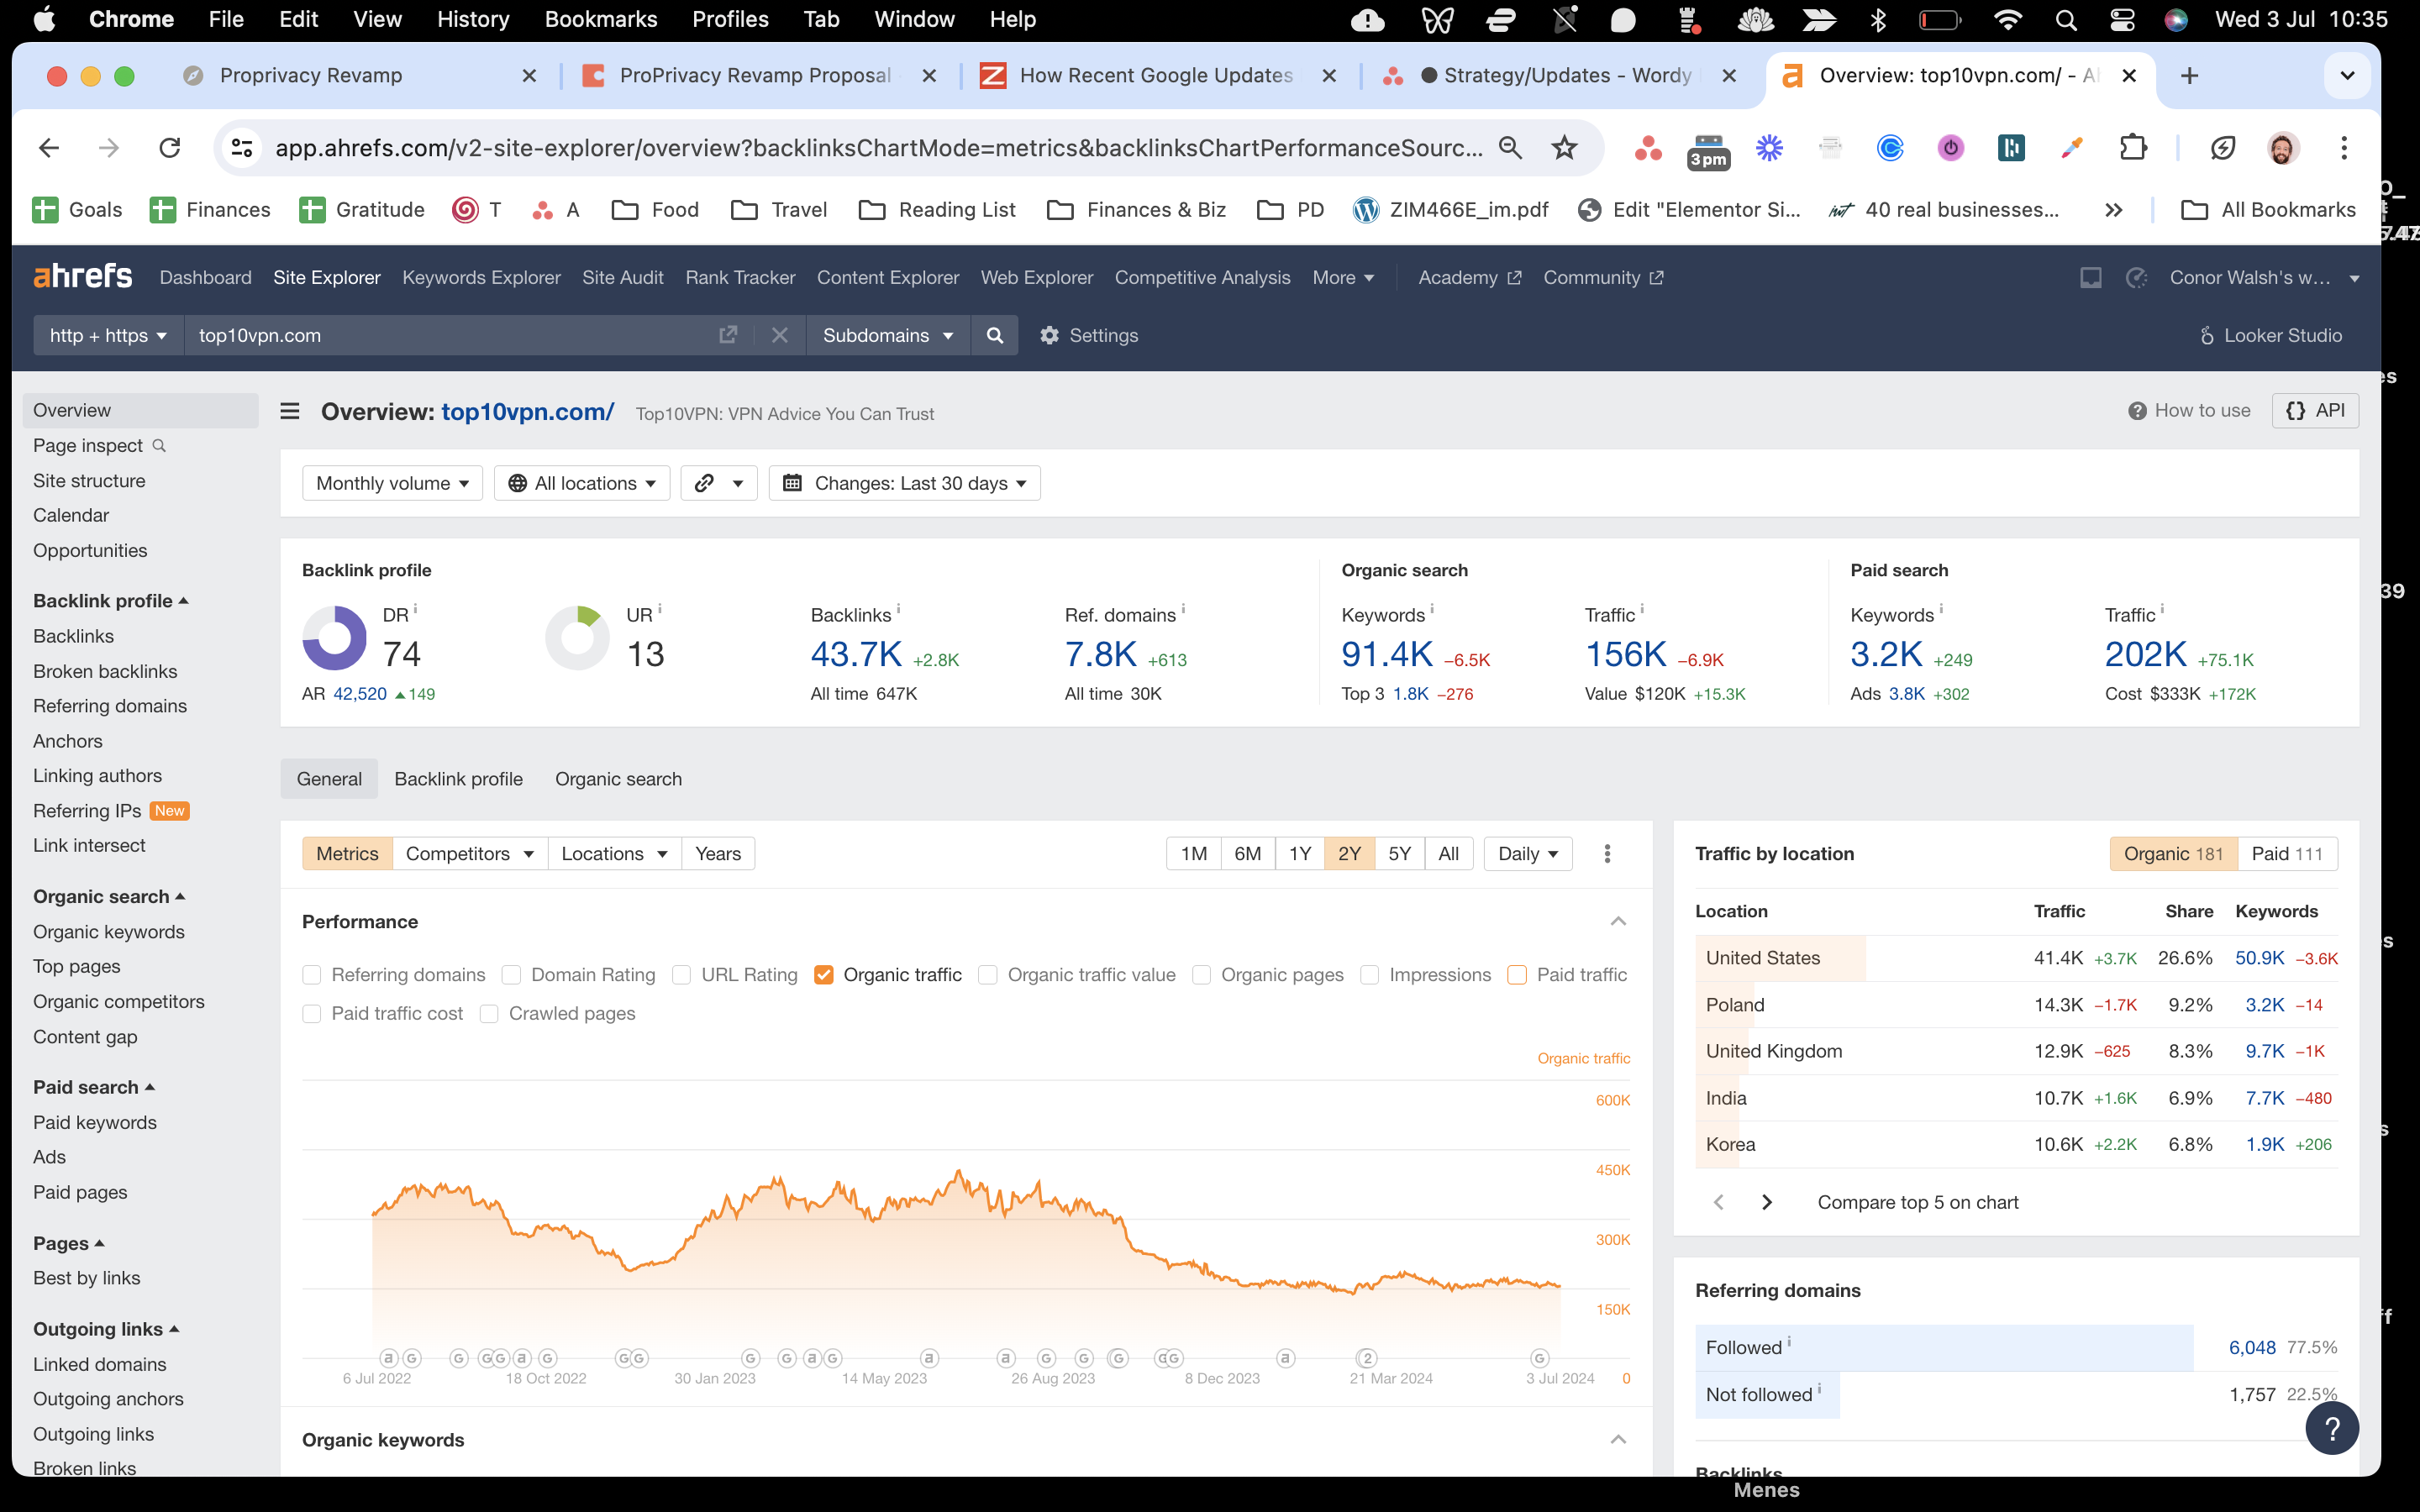Open Keywords Explorer in top navigation
The image size is (2420, 1512).
(x=481, y=277)
